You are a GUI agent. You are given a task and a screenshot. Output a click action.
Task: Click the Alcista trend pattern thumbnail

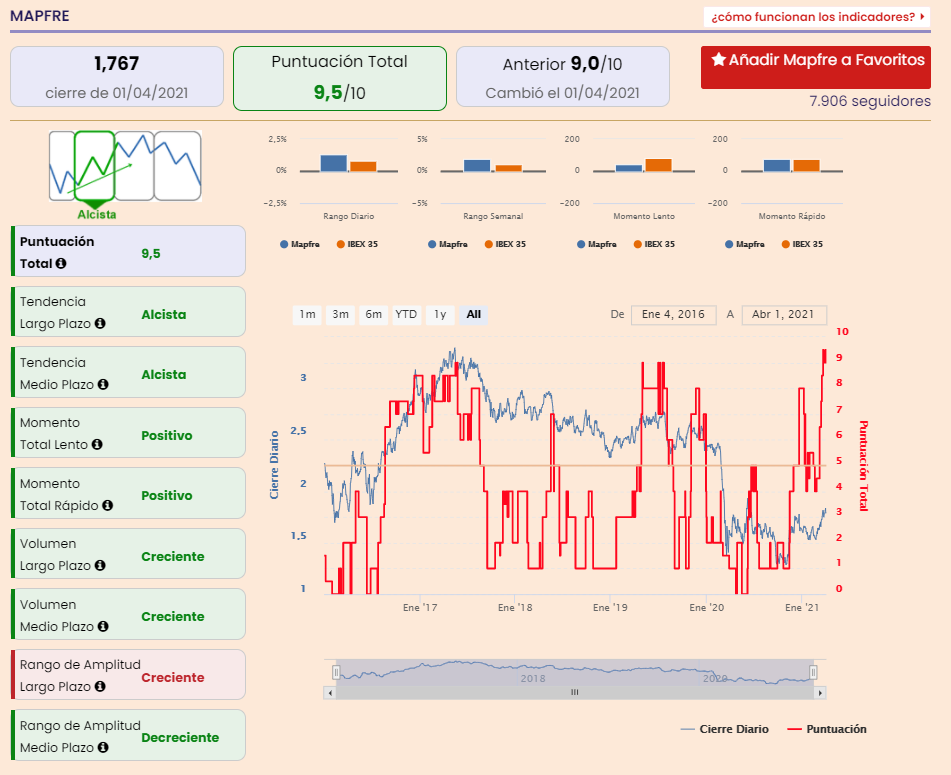(95, 166)
